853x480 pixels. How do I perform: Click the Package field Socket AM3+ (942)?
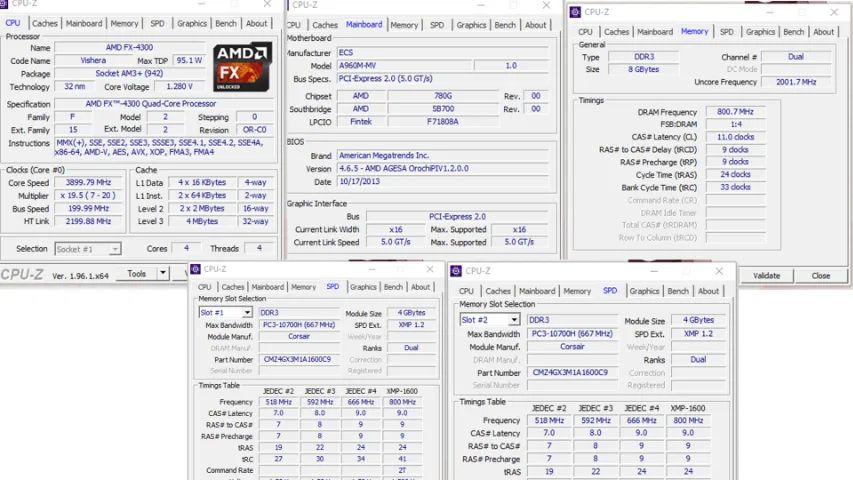(129, 73)
